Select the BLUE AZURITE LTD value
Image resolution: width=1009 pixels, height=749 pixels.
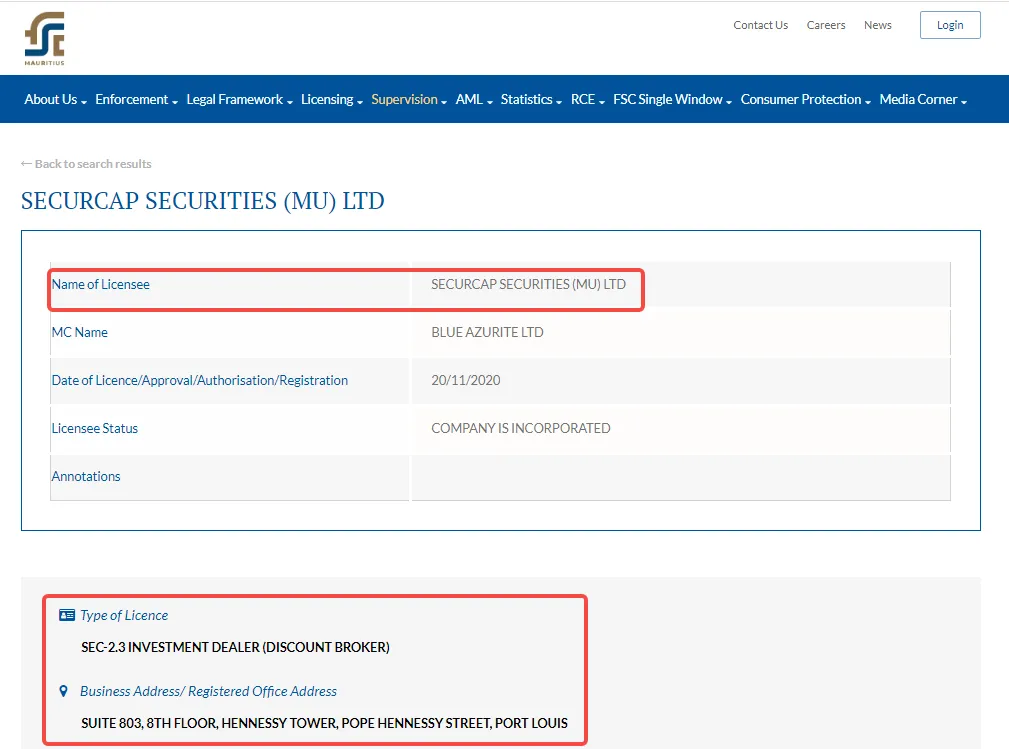click(x=487, y=333)
